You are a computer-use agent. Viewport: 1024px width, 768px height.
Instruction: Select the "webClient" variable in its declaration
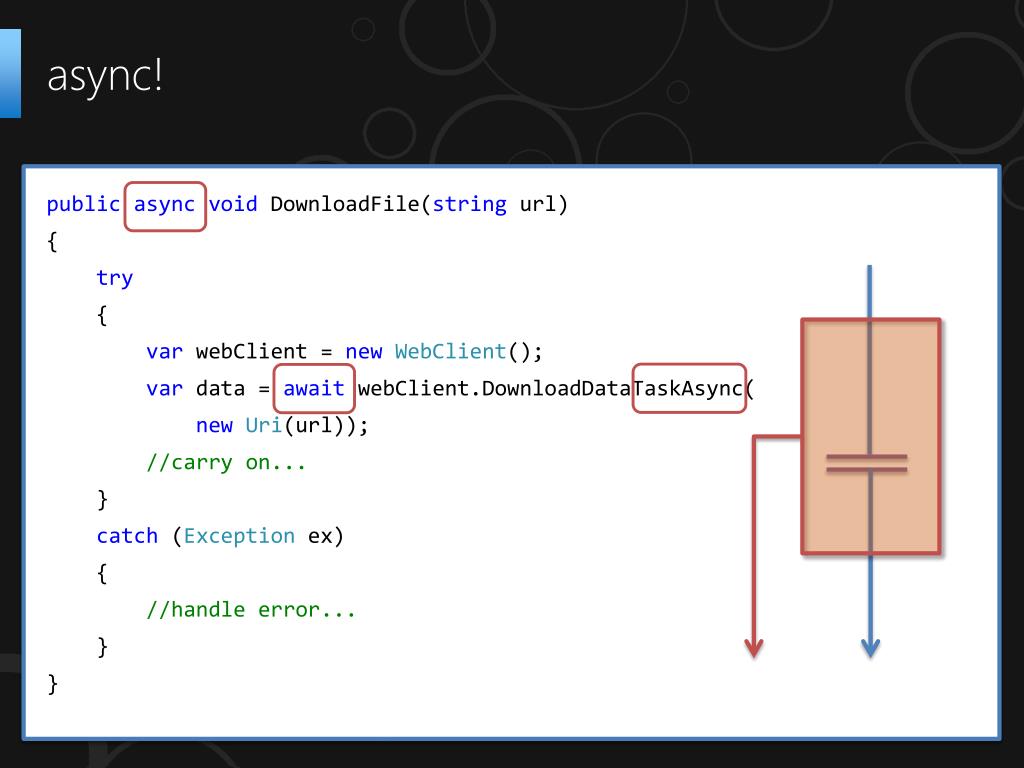tap(251, 352)
